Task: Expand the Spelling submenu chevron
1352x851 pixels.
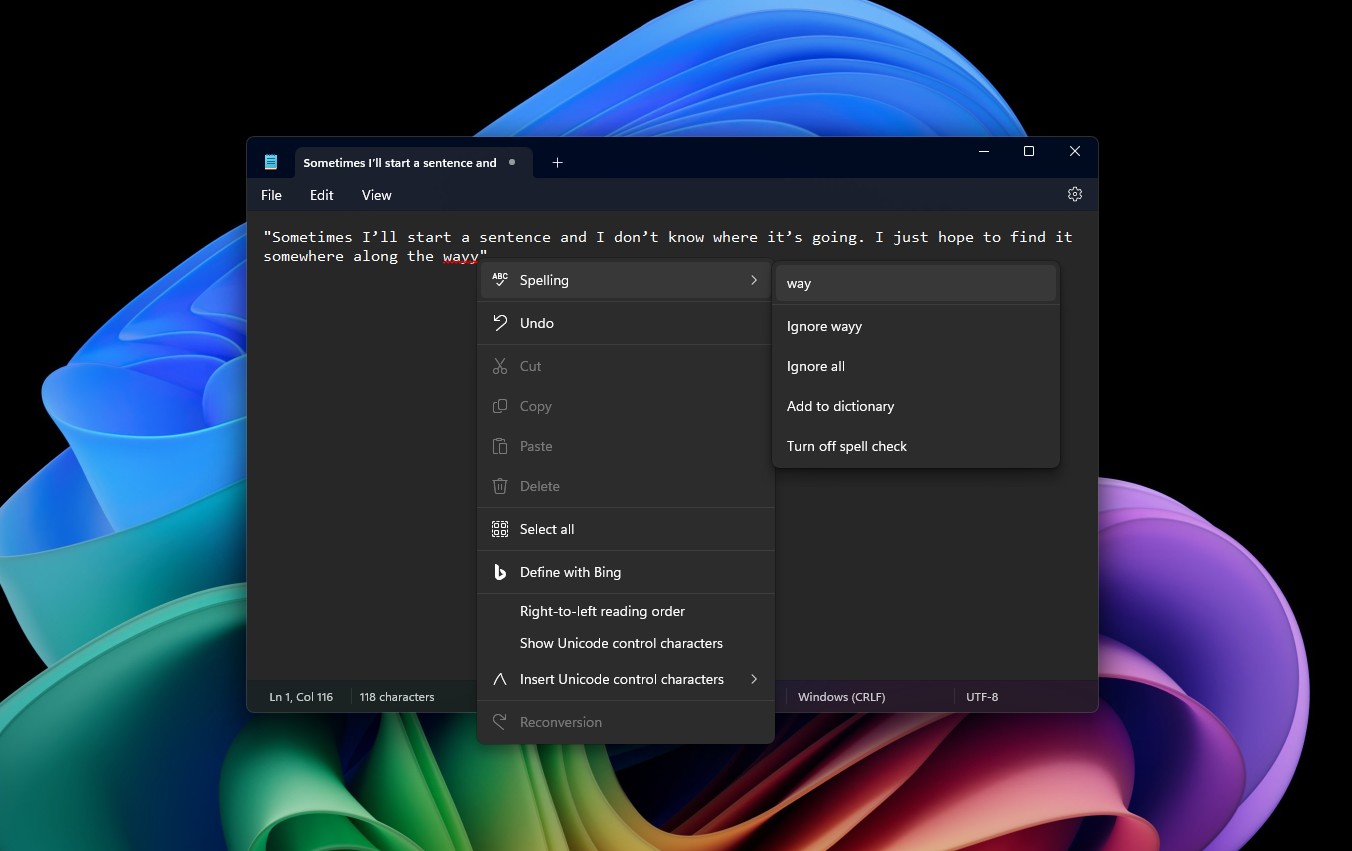Action: coord(754,280)
